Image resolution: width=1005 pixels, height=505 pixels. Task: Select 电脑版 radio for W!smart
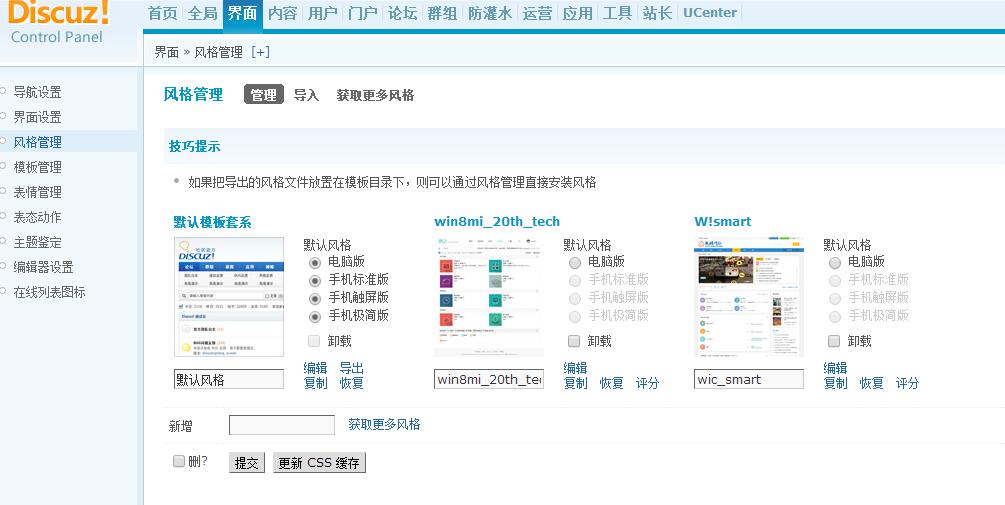835,263
